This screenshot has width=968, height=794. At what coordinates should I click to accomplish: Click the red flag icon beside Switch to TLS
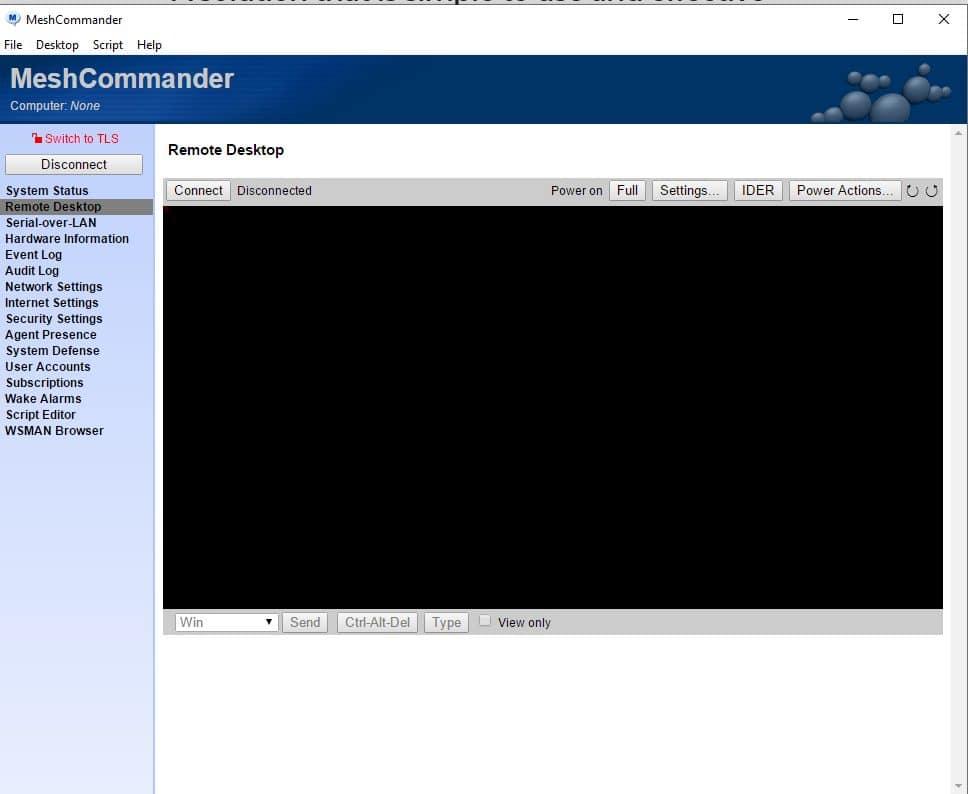tap(37, 138)
